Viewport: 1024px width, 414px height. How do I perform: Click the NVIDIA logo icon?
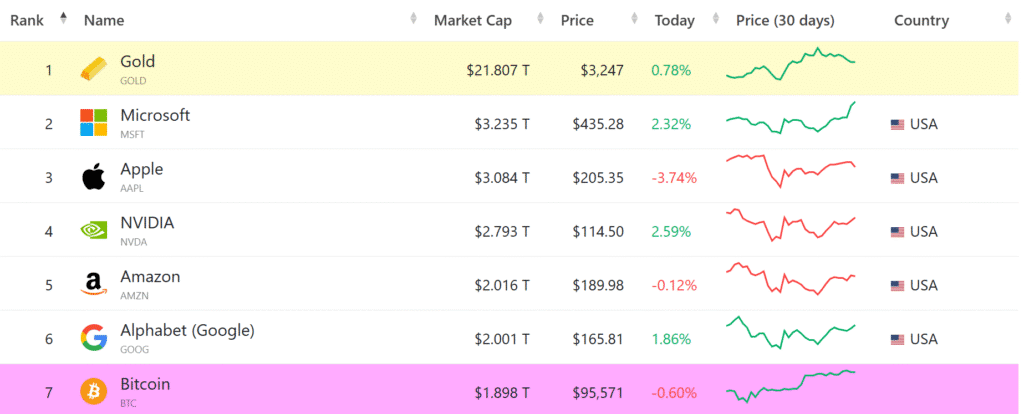click(x=93, y=231)
